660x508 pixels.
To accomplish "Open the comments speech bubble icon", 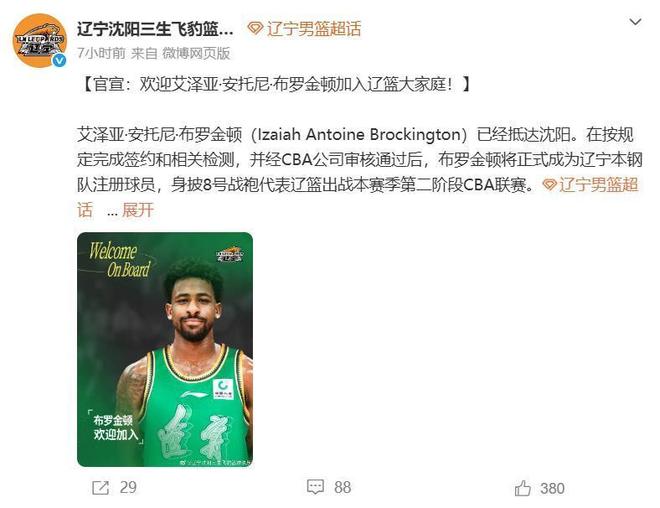I will [315, 487].
